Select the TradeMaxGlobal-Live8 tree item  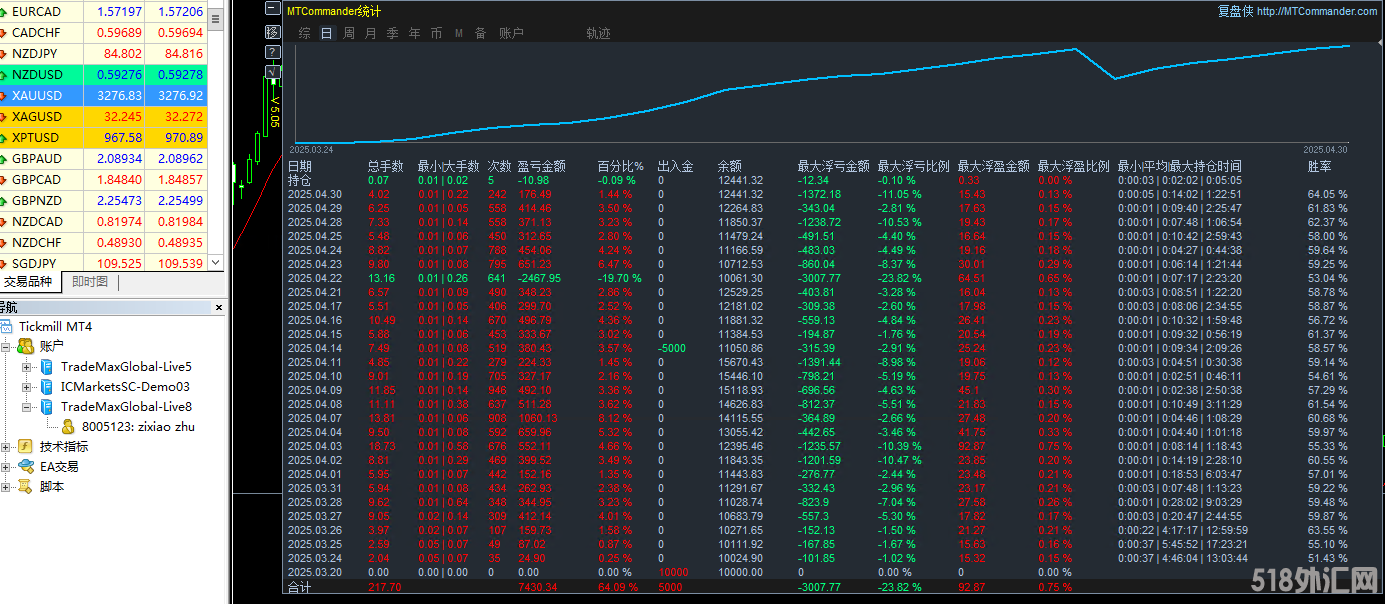click(126, 407)
